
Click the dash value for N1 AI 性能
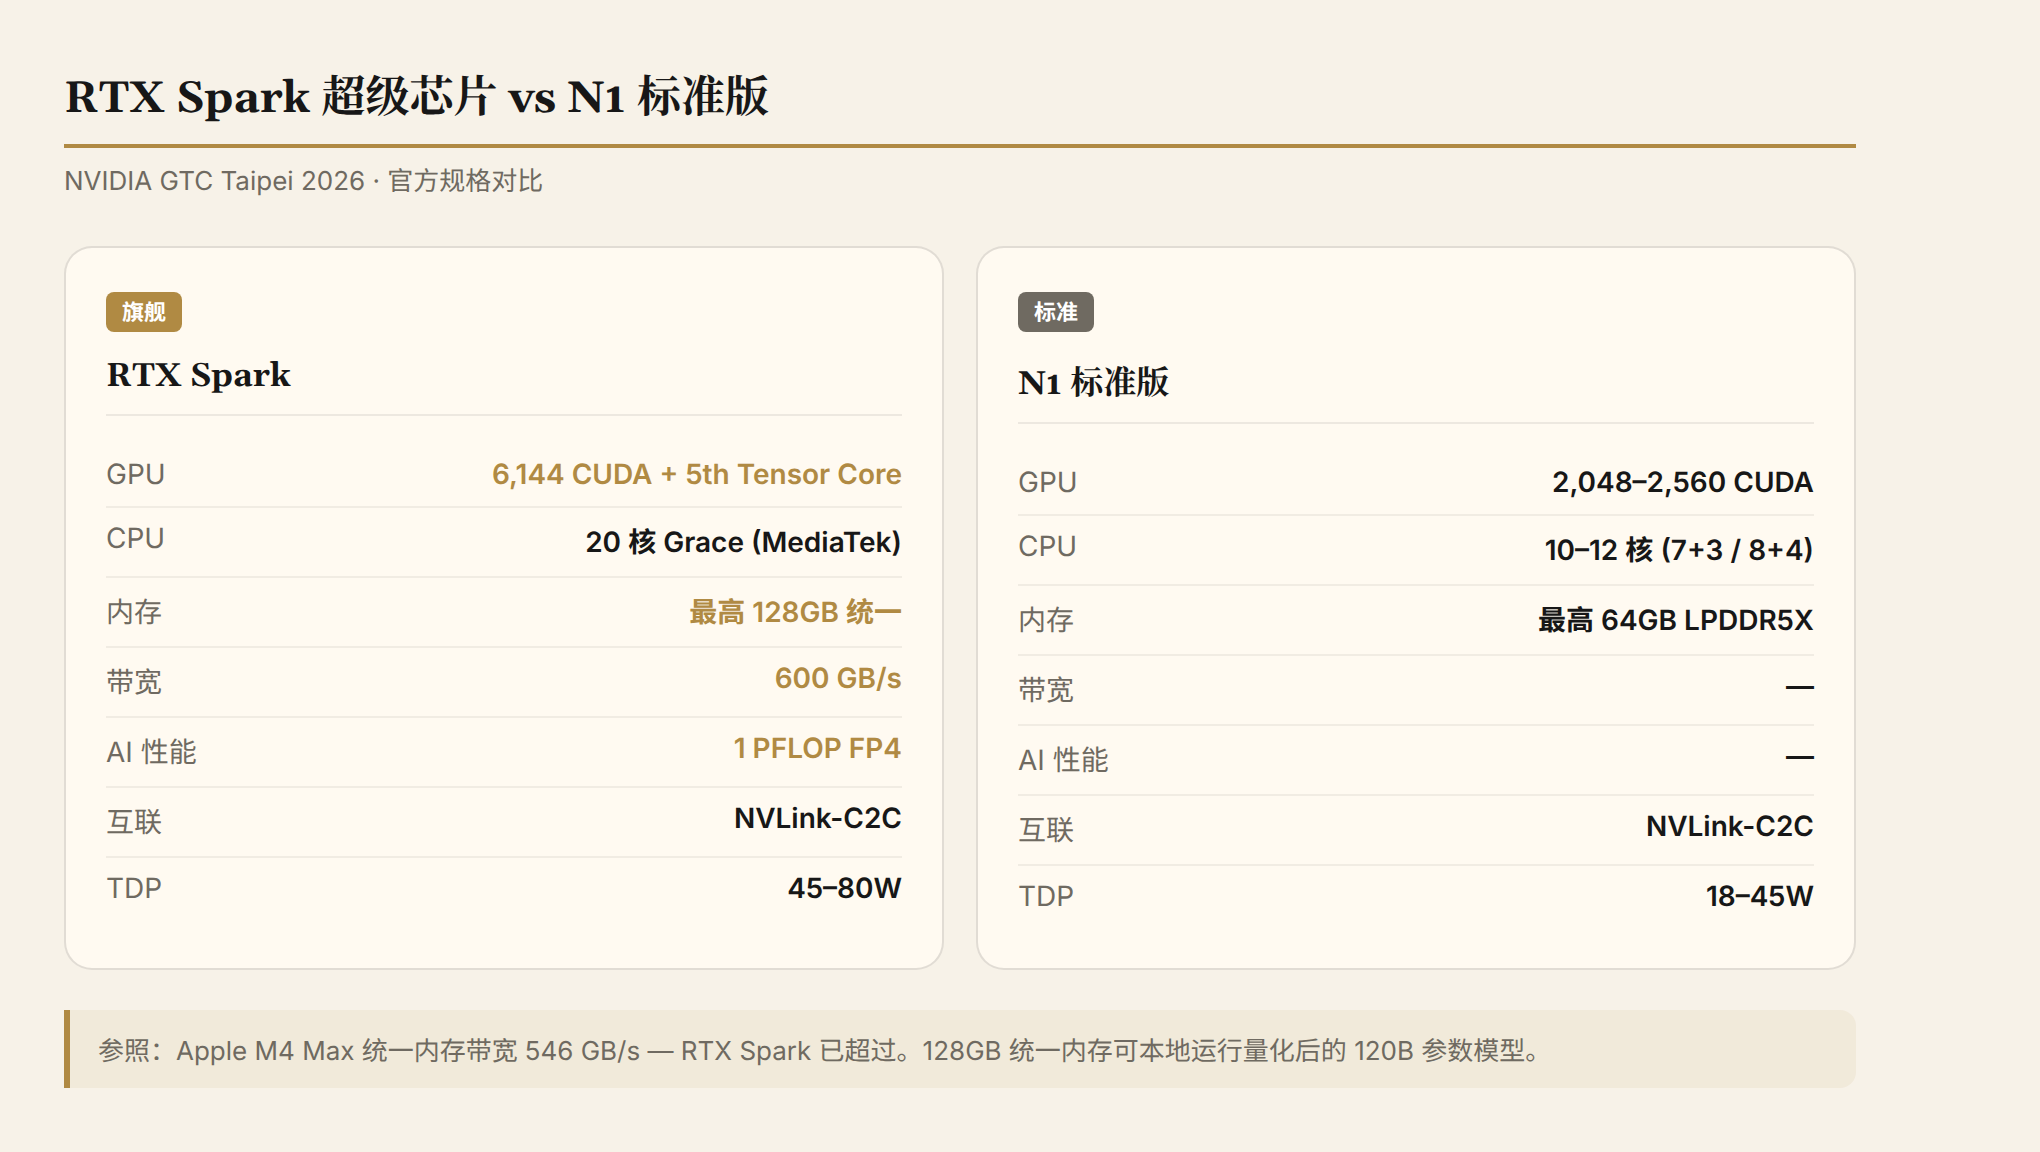pos(1800,757)
